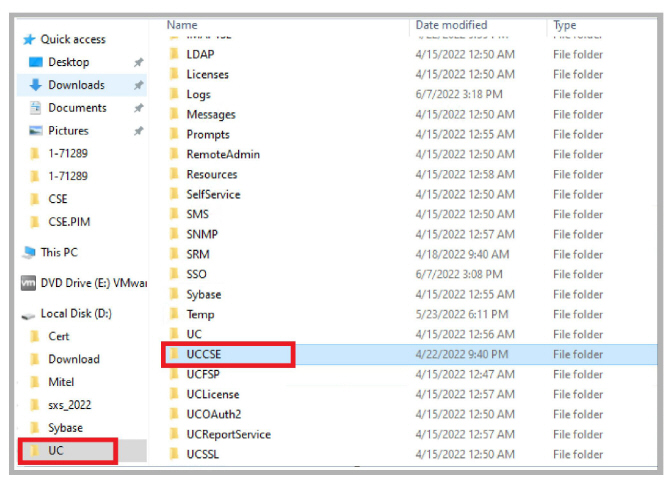Select the Messages folder icon
This screenshot has height=492, width=672.
click(x=174, y=114)
